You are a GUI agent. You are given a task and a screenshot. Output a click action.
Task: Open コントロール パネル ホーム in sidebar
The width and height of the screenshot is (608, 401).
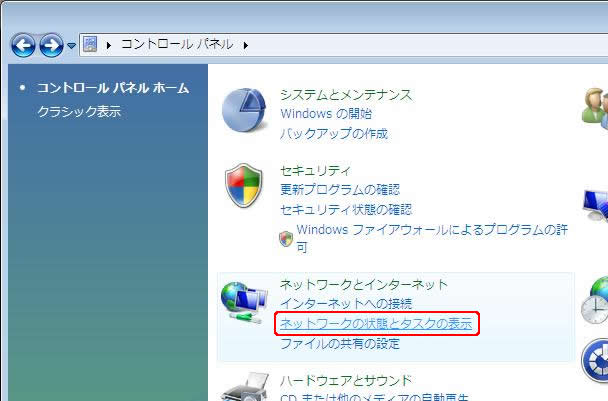(x=113, y=88)
